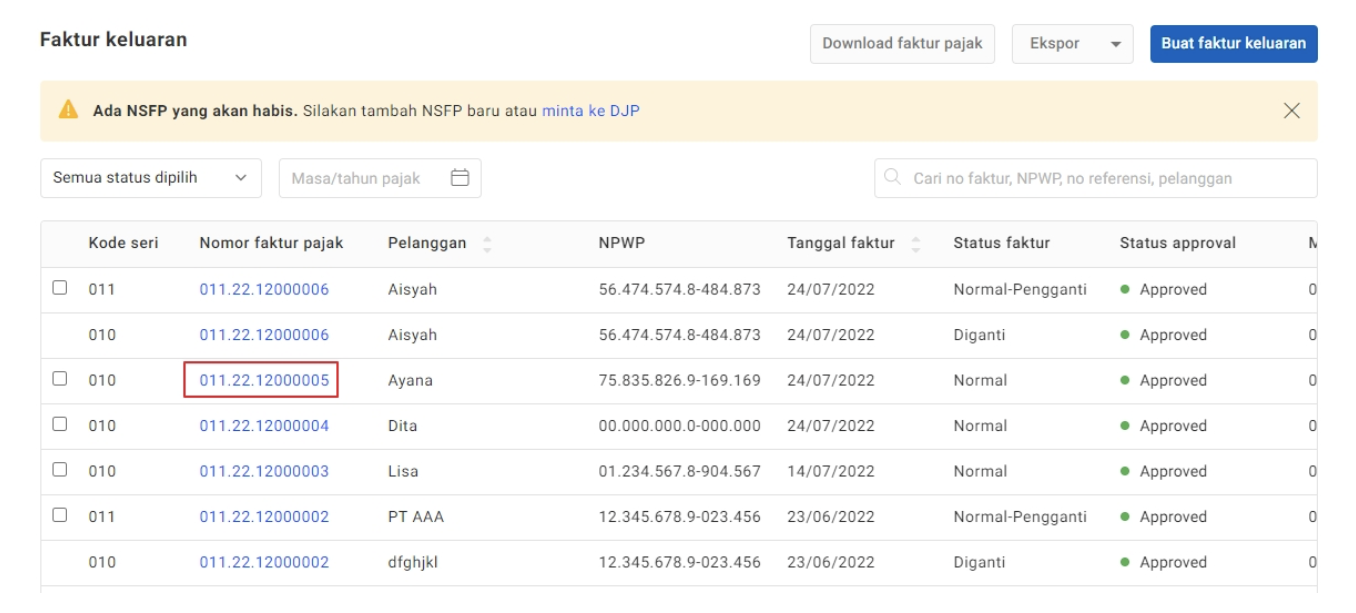Screen dimensions: 1356x613
Task: Click the warning triangle icon in NSFP banner
Action: (68, 110)
